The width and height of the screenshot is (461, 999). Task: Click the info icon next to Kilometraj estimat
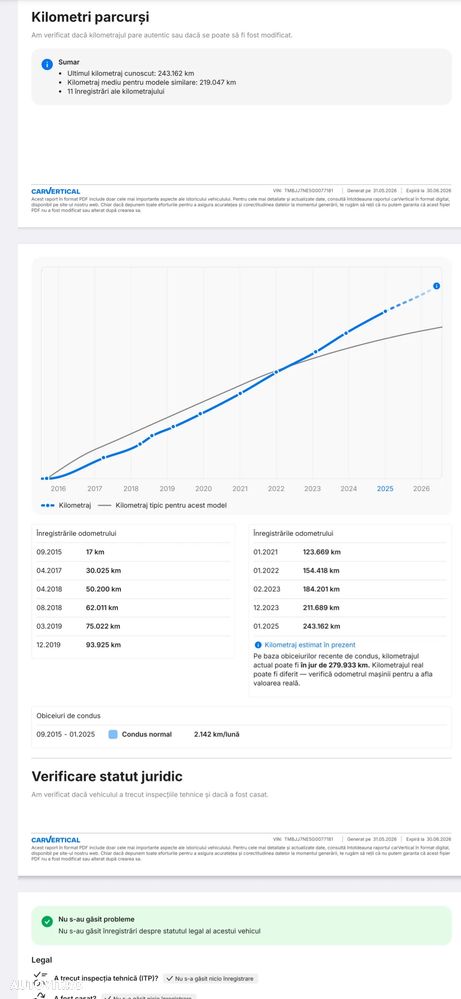click(x=257, y=645)
